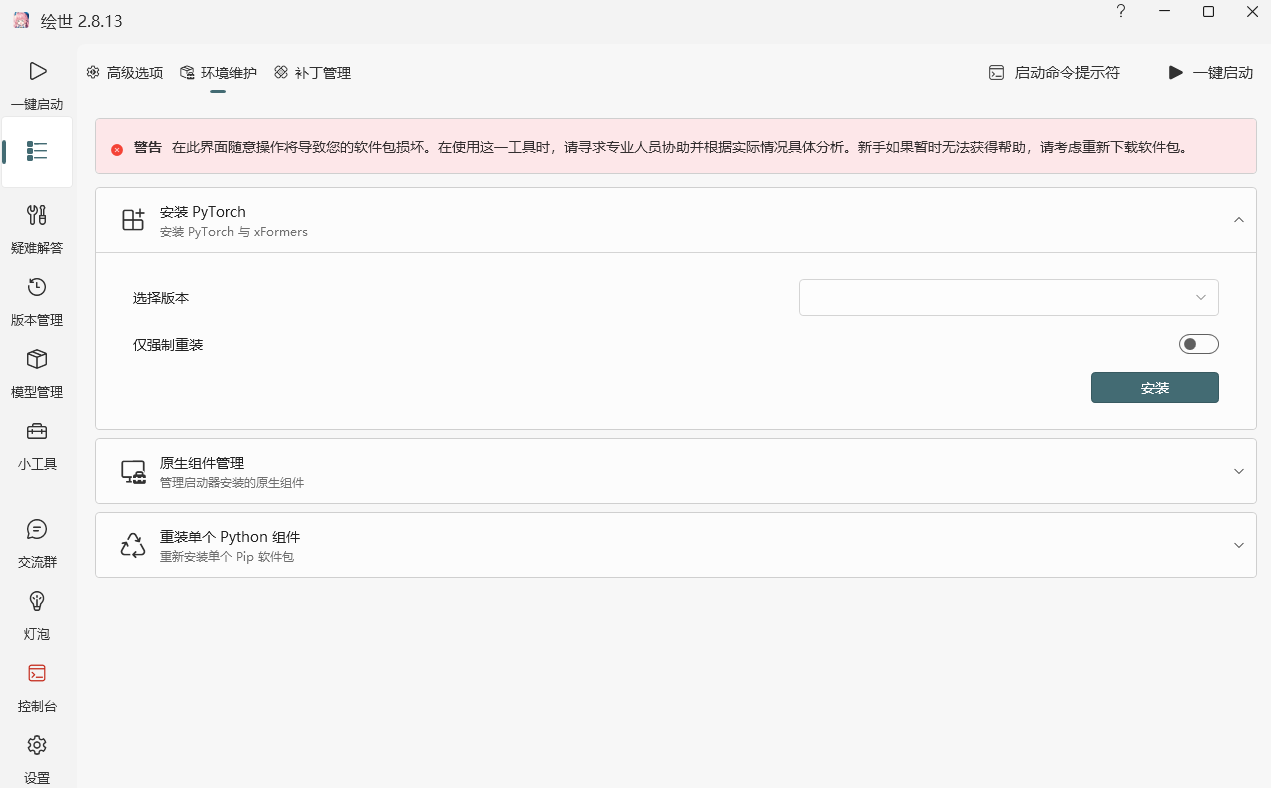Open 版本管理 from the sidebar

click(x=37, y=300)
